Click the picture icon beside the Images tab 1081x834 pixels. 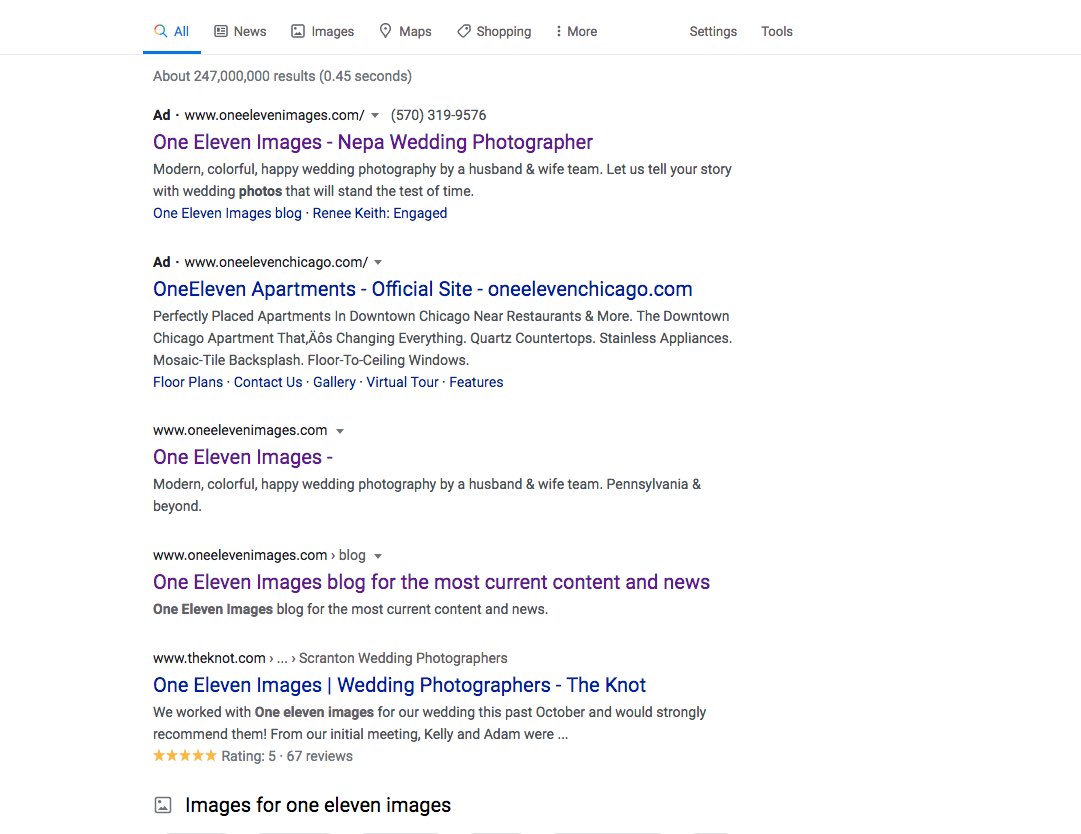point(298,31)
